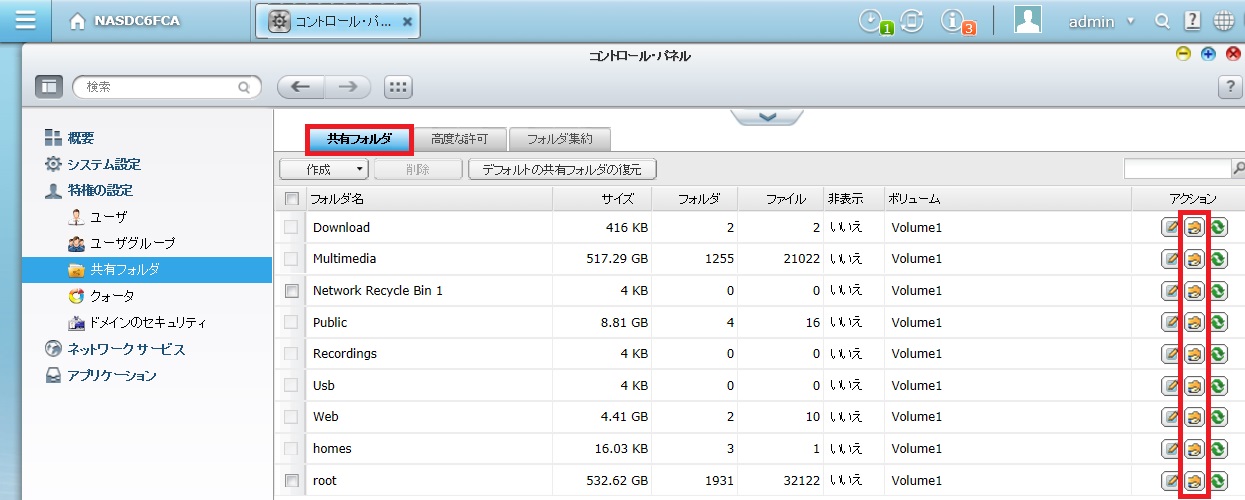Toggle the select-all folders checkbox
This screenshot has width=1245, height=500.
point(292,198)
